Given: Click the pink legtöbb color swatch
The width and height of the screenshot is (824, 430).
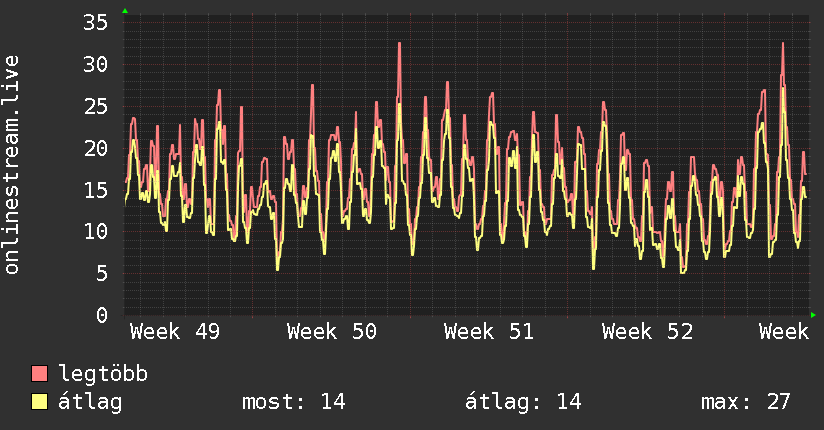Looking at the screenshot, I should click(39, 373).
